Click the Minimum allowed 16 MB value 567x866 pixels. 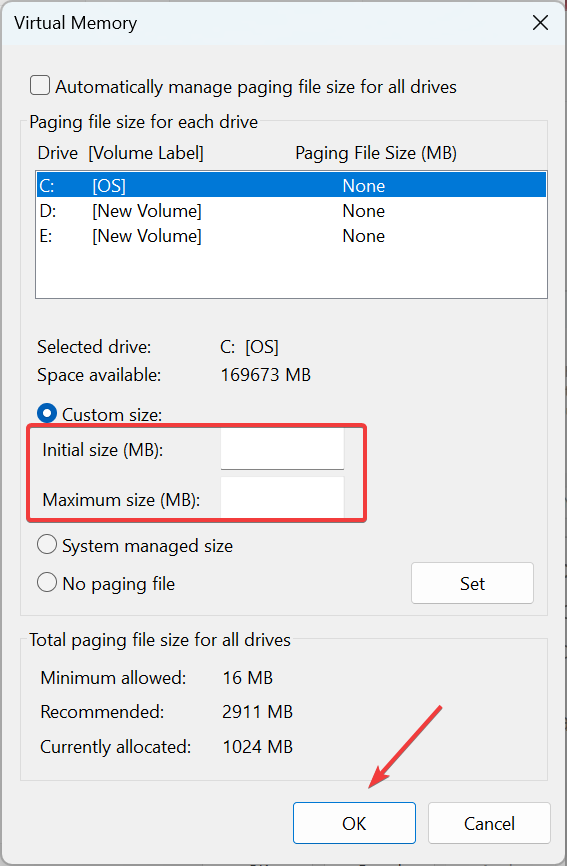point(248,678)
